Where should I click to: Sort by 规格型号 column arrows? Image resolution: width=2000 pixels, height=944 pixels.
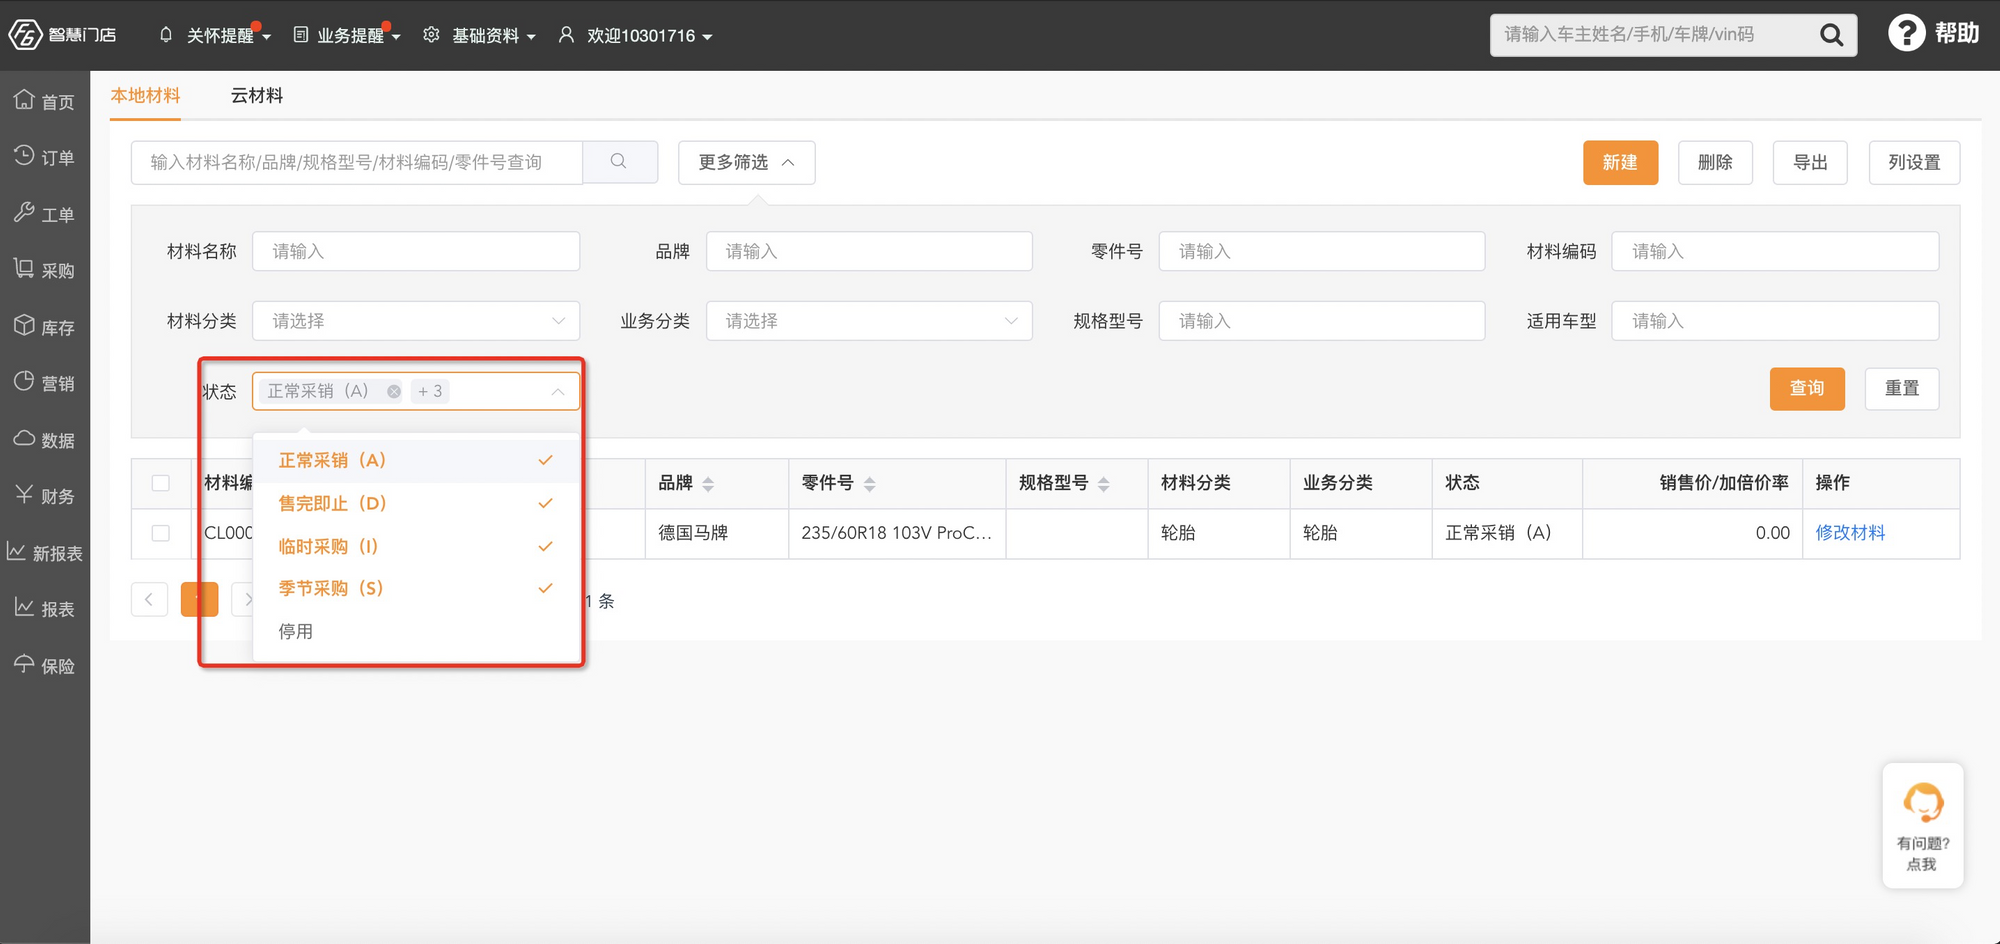[x=1103, y=484]
